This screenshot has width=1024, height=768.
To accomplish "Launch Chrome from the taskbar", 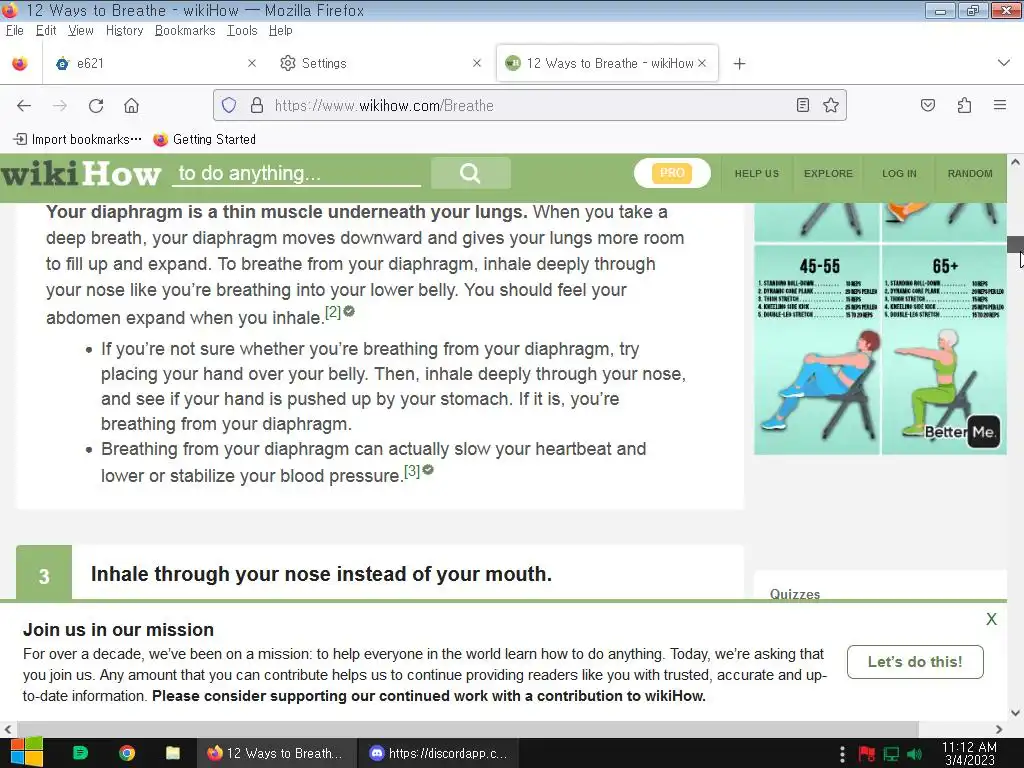I will [127, 753].
